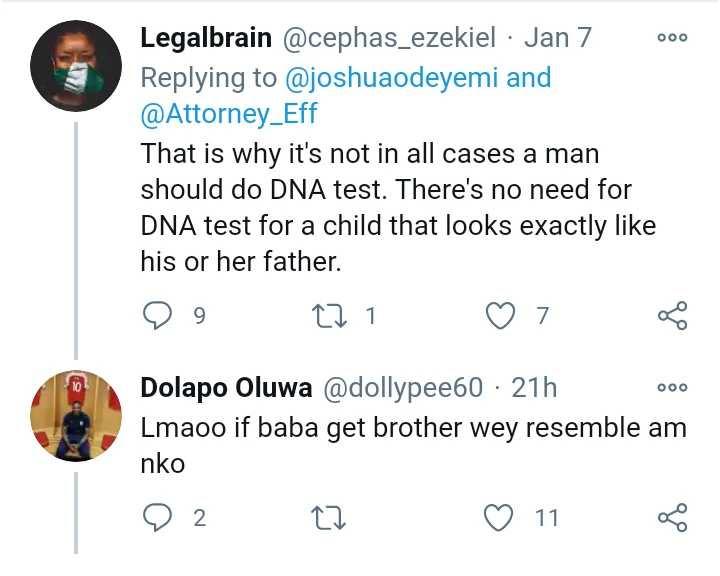Open more options on Legalbrain's tweet
The width and height of the screenshot is (720, 576).
click(672, 37)
